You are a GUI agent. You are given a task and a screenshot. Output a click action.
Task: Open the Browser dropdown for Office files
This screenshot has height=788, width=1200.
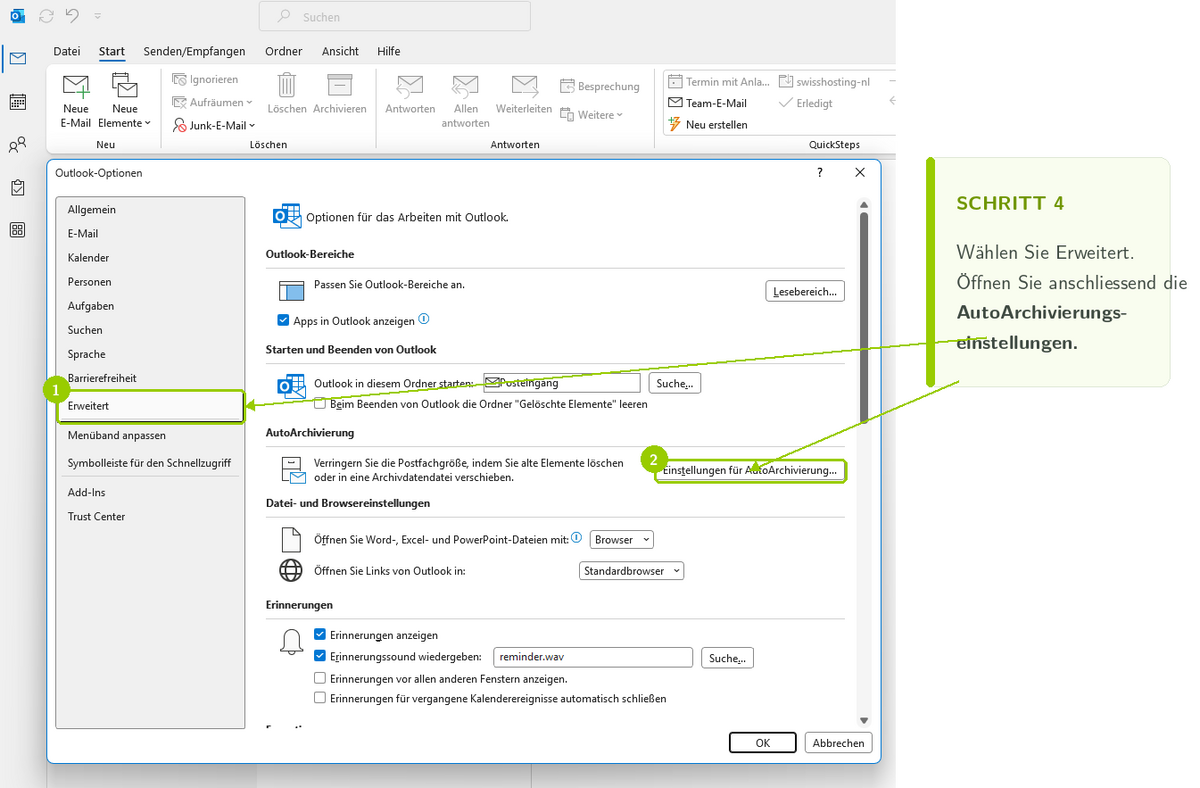click(622, 539)
